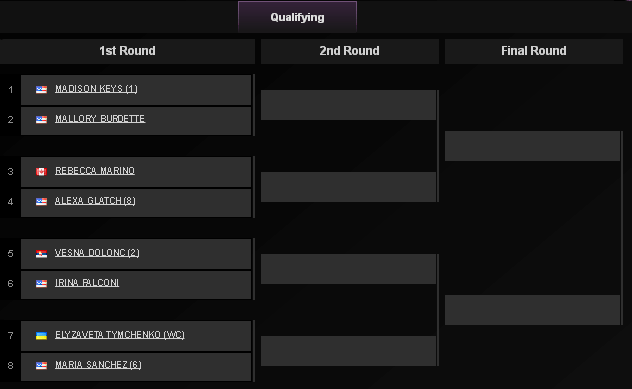Open Vesna Dolonc (2) player link
The image size is (632, 389).
(97, 253)
